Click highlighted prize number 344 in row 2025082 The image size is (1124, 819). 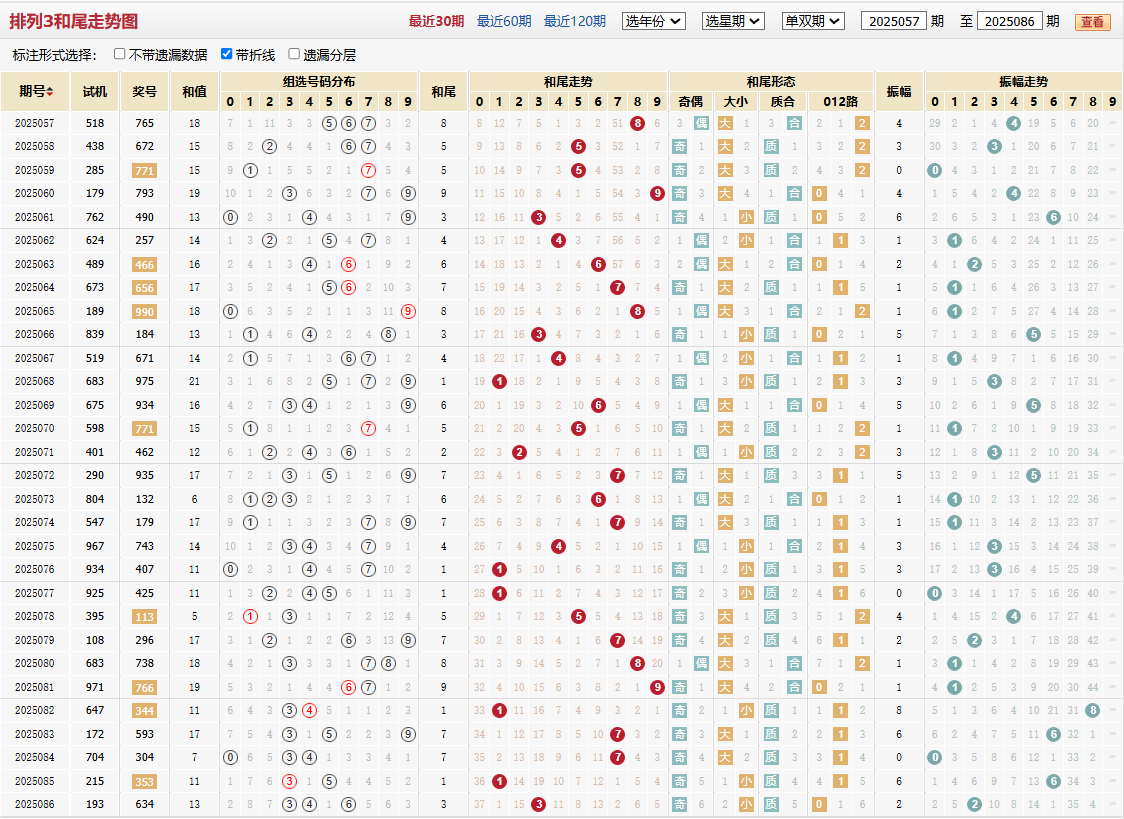pos(145,711)
